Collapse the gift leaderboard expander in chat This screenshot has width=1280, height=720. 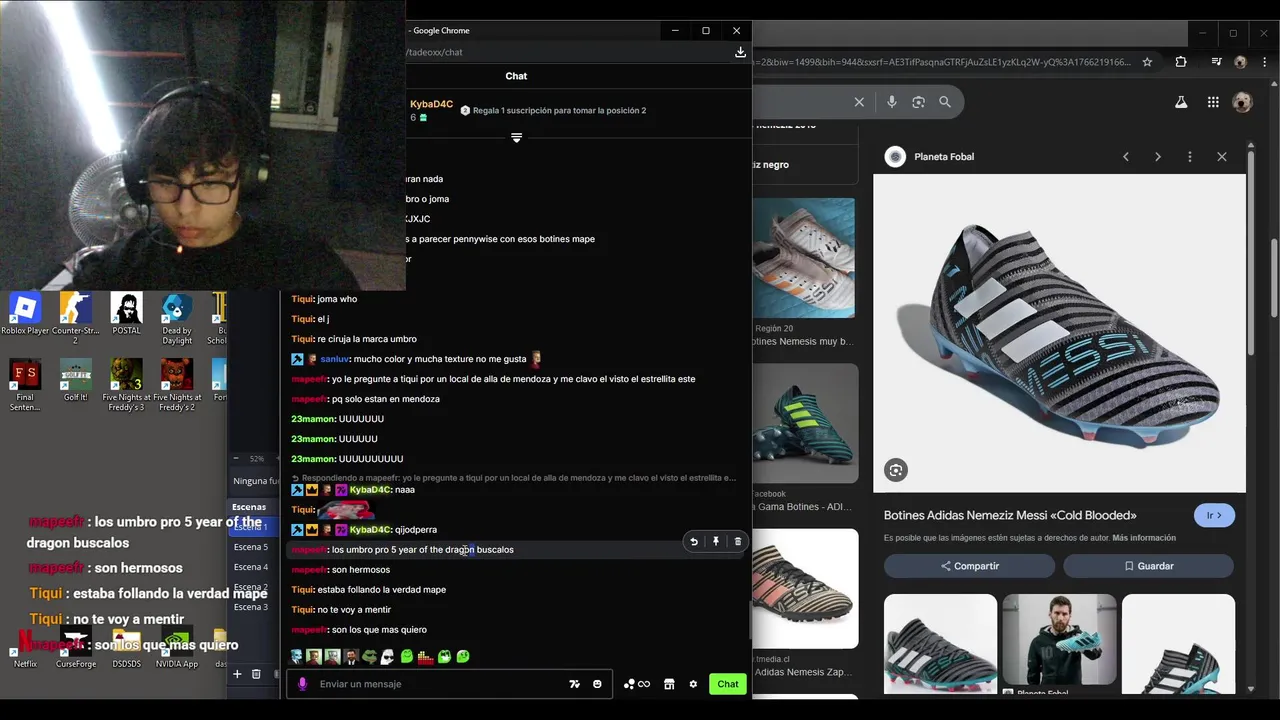(517, 138)
